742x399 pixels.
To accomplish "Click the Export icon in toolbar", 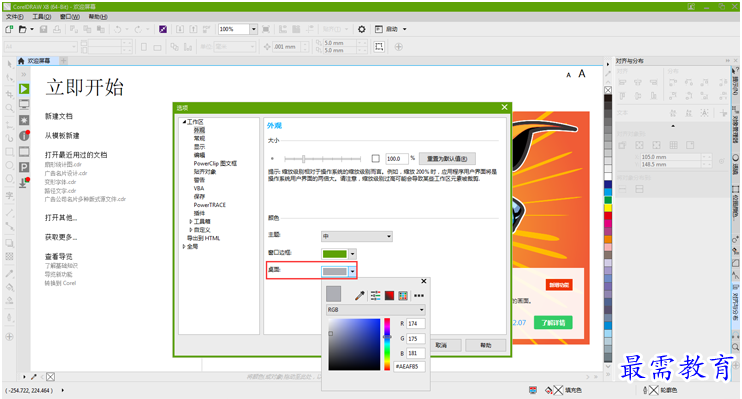I will click(x=193, y=29).
